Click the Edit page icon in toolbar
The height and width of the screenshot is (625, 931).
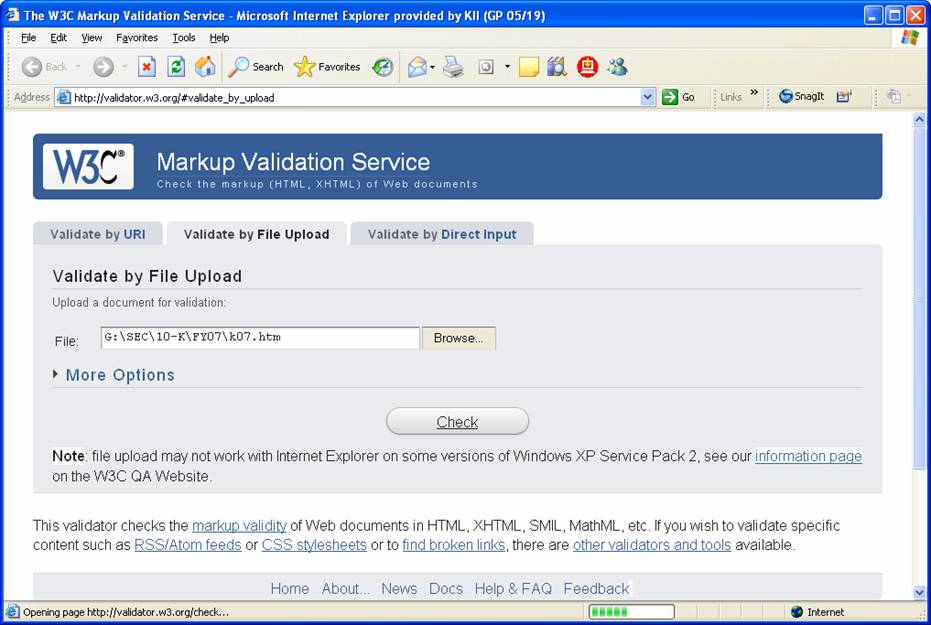point(486,67)
